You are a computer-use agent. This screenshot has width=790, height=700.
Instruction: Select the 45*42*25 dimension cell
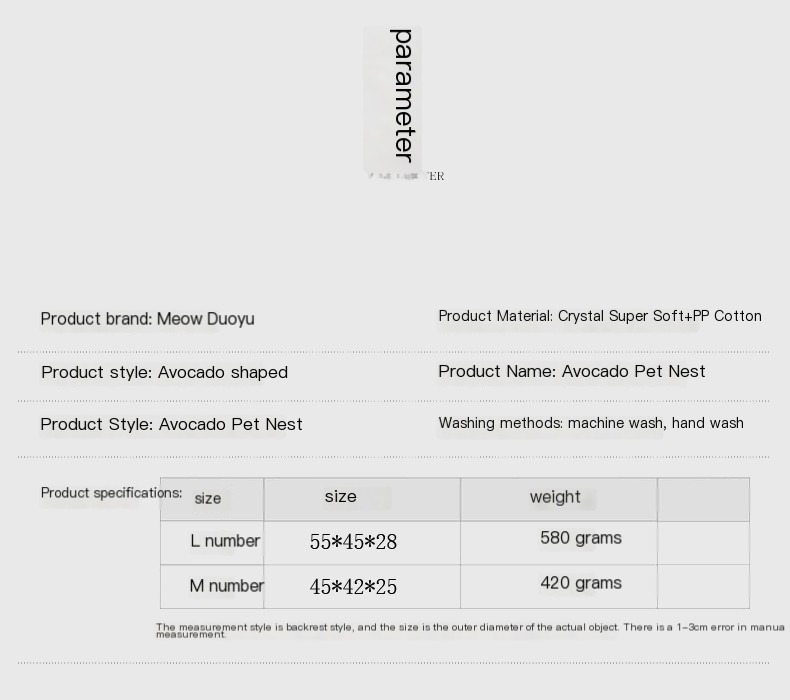[x=353, y=587]
